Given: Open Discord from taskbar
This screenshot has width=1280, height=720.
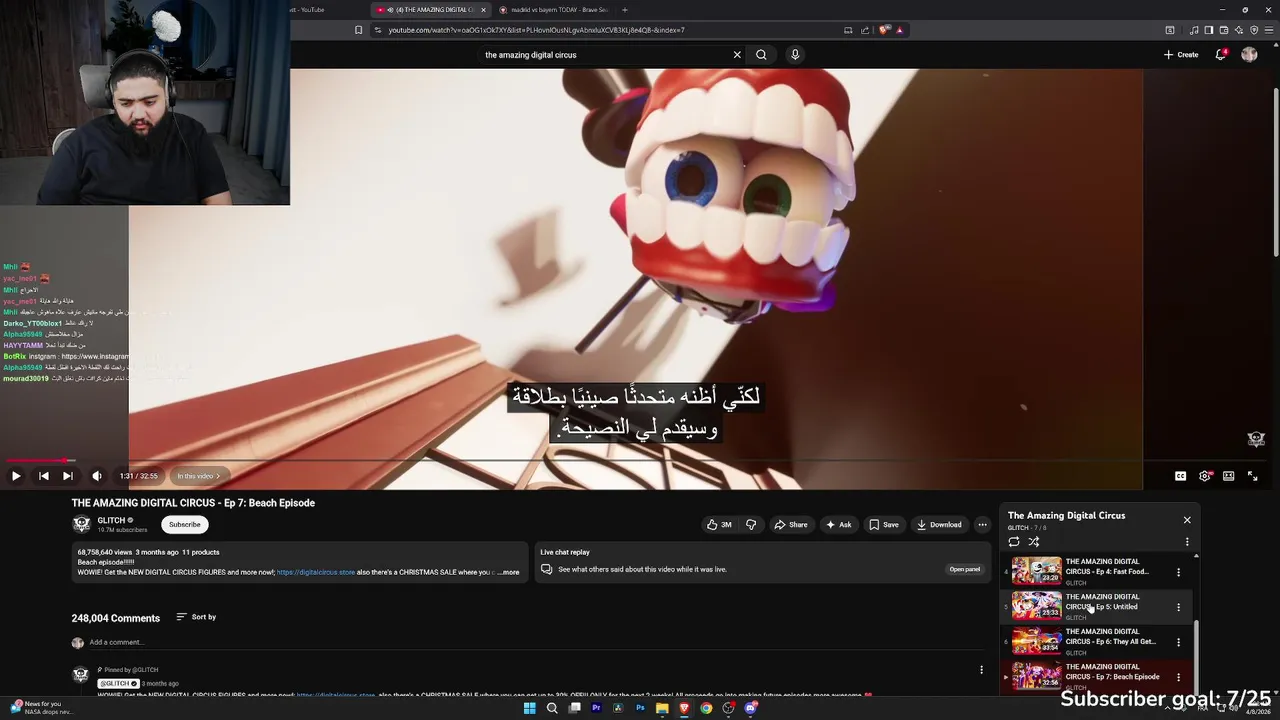Looking at the screenshot, I should 750,708.
